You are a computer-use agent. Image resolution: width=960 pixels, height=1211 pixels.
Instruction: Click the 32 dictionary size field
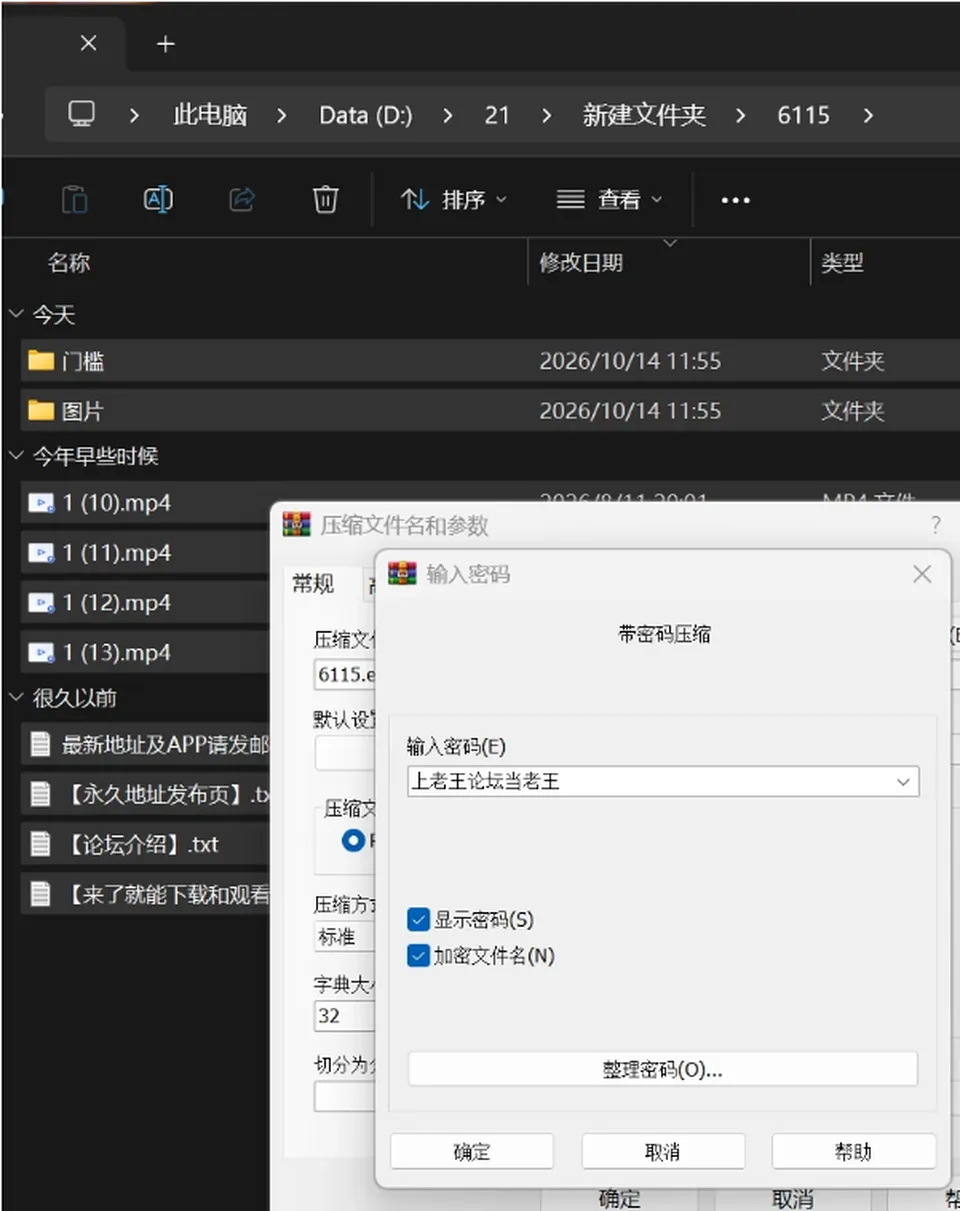click(x=344, y=1016)
